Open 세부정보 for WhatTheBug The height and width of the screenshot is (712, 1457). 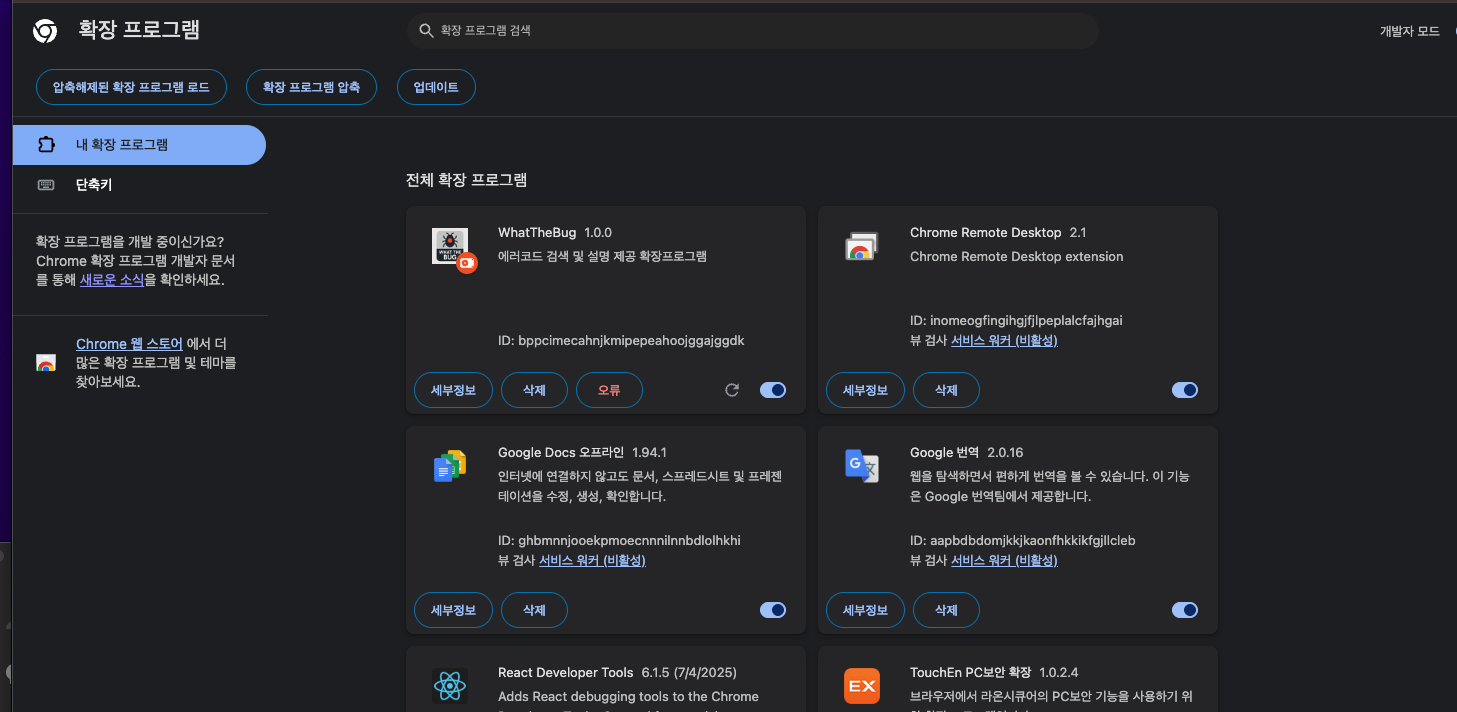pos(453,390)
